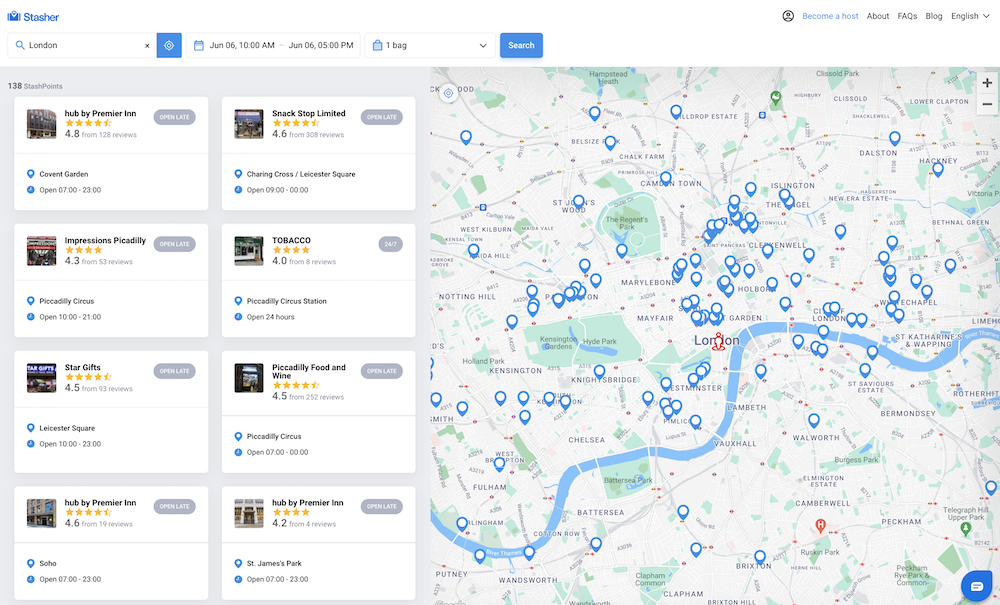
Task: Click the red hospital marker near Camberwell
Action: click(821, 526)
